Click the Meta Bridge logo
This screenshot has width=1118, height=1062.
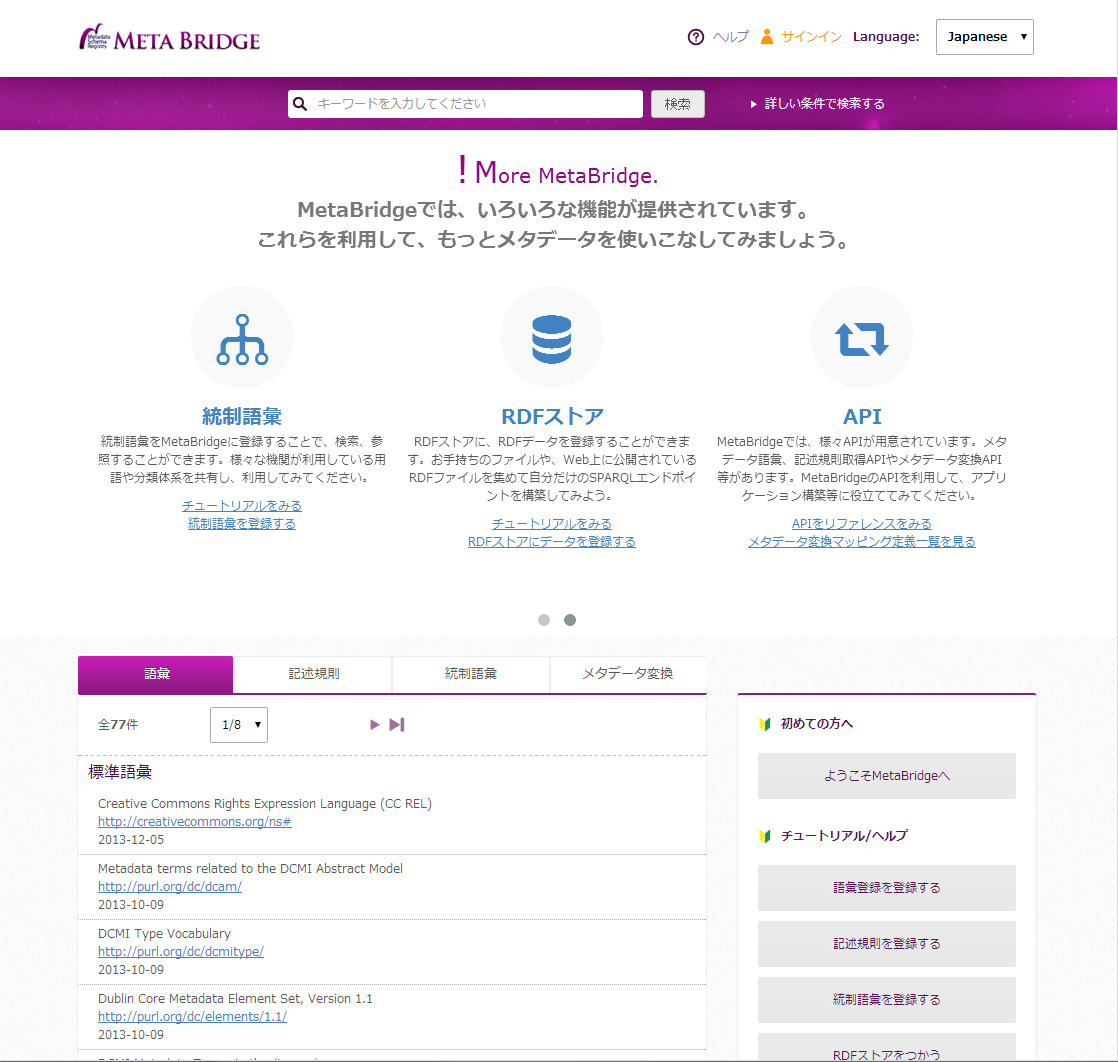169,37
